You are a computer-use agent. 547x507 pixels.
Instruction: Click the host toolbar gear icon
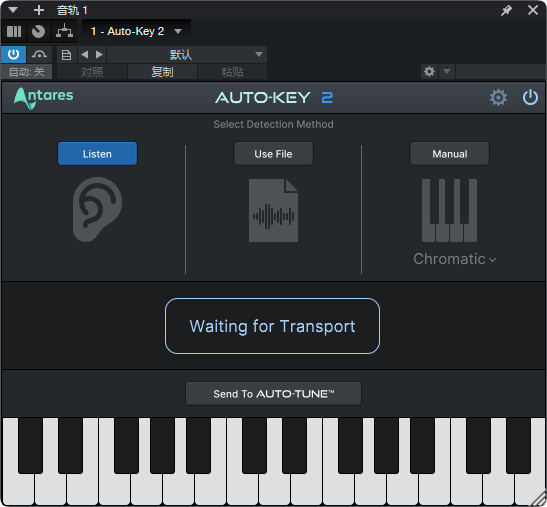(x=429, y=72)
